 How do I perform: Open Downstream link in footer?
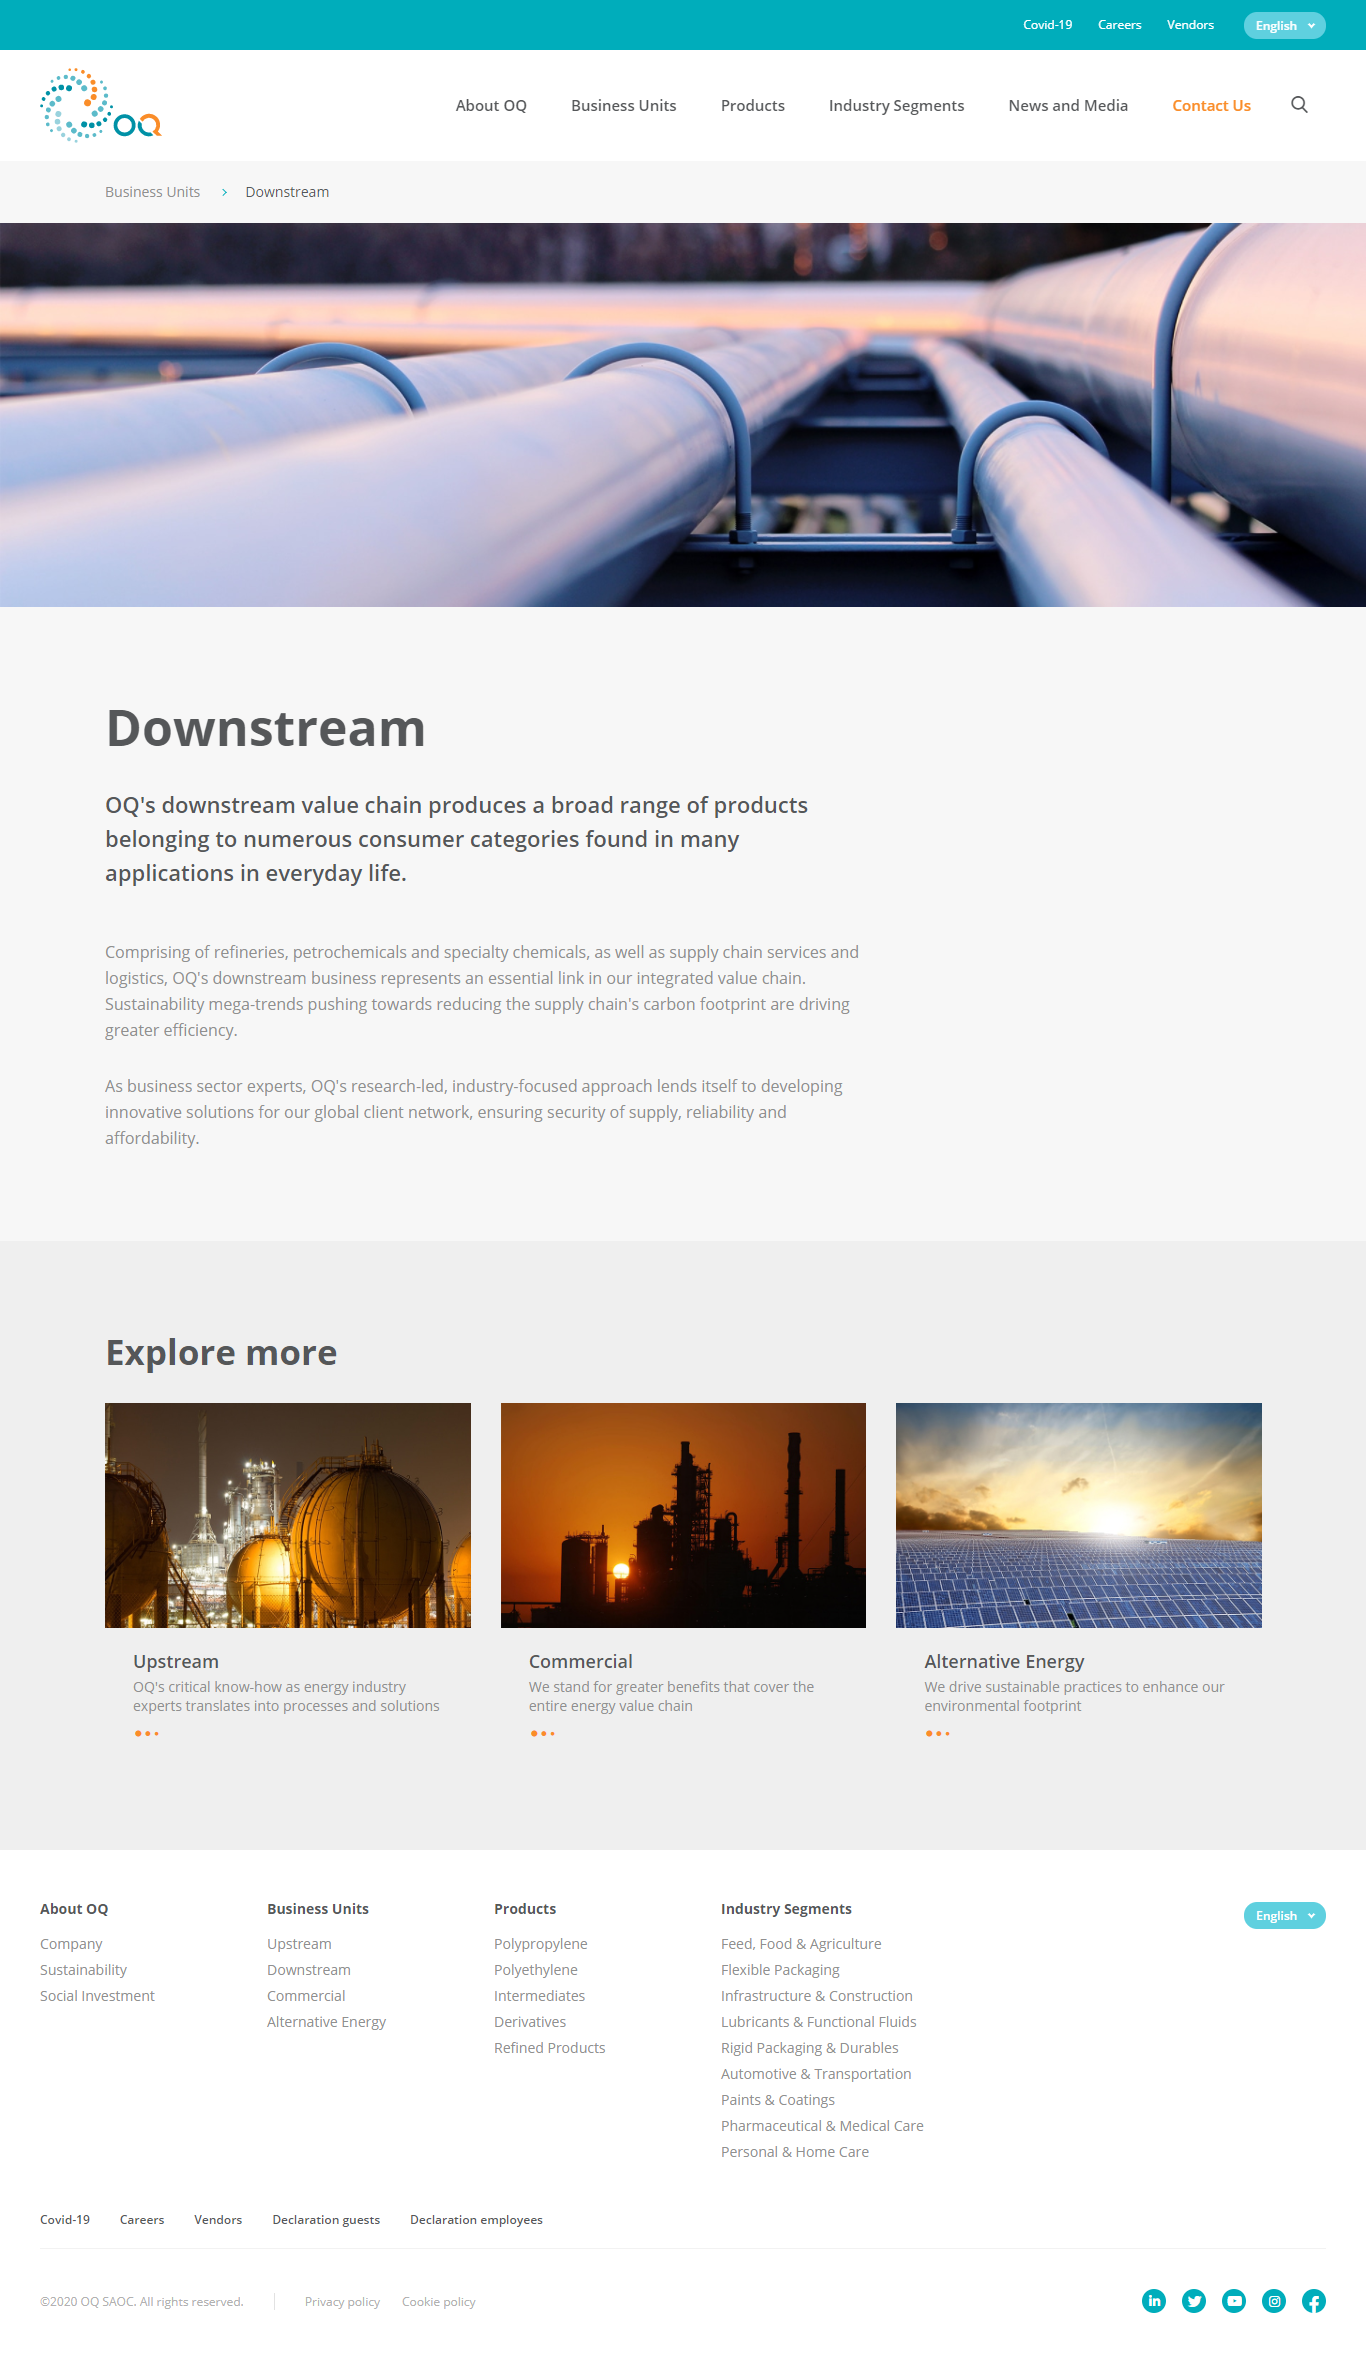[x=309, y=1970]
